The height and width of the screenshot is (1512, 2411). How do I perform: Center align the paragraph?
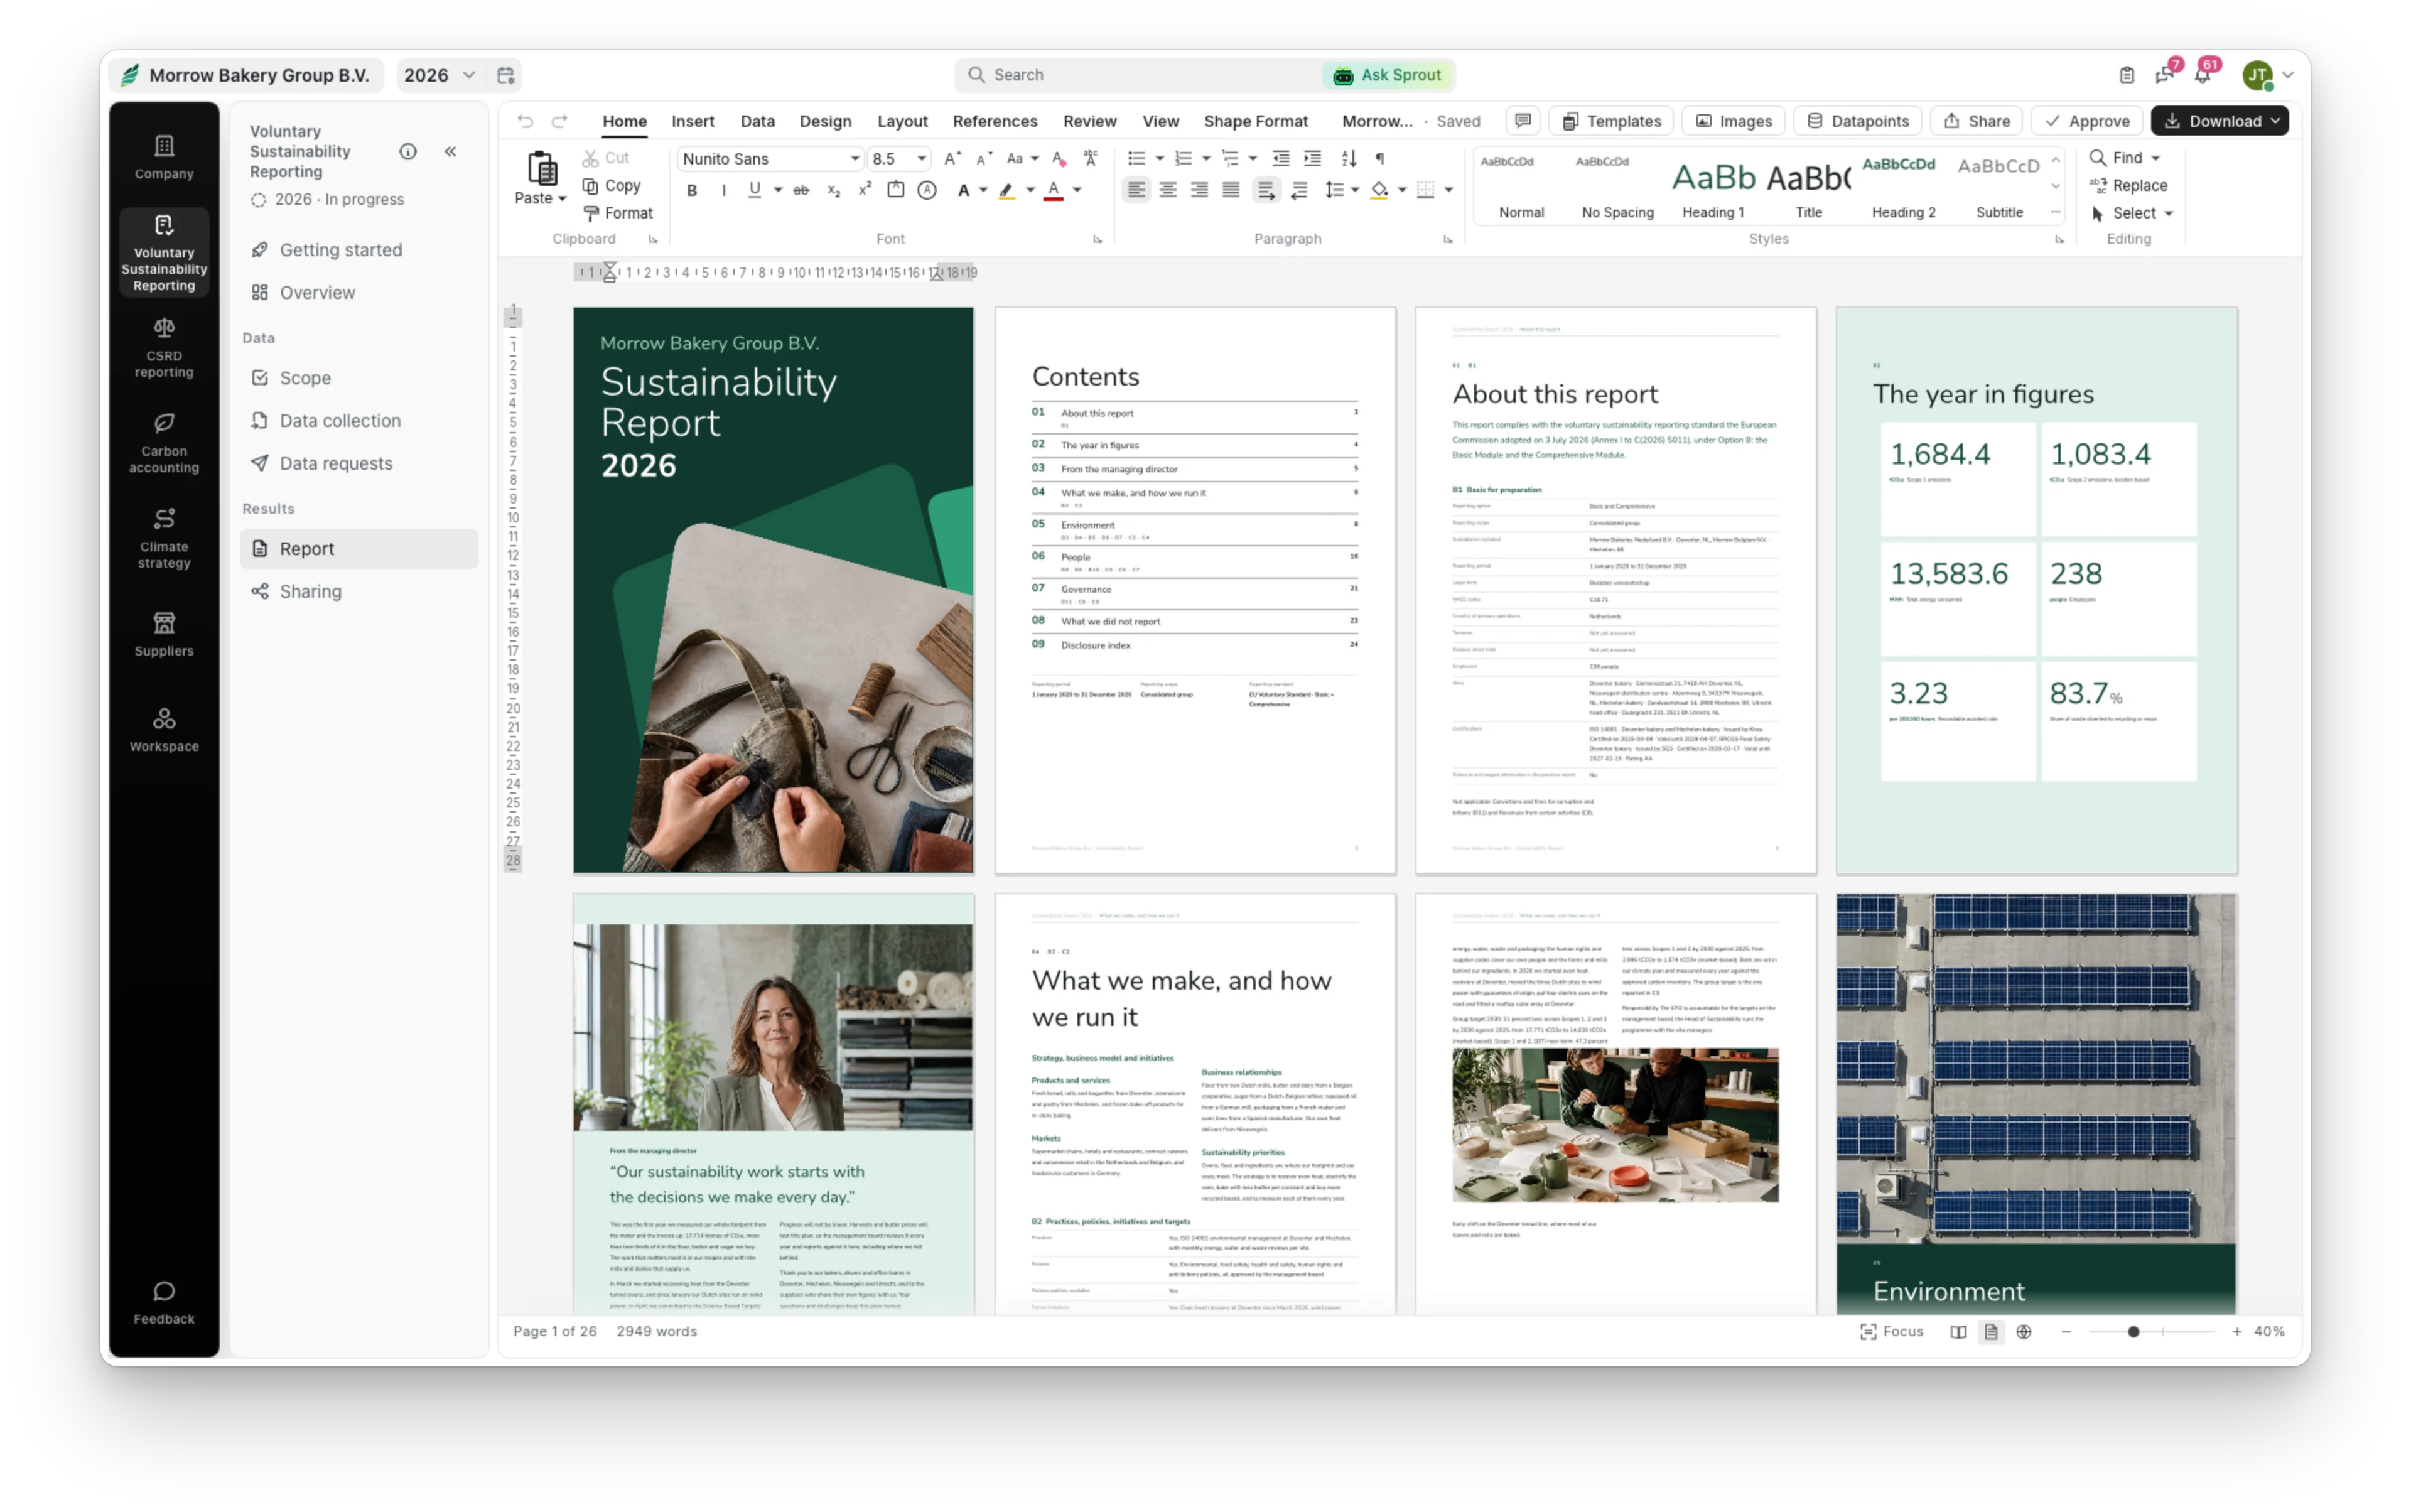coord(1167,190)
